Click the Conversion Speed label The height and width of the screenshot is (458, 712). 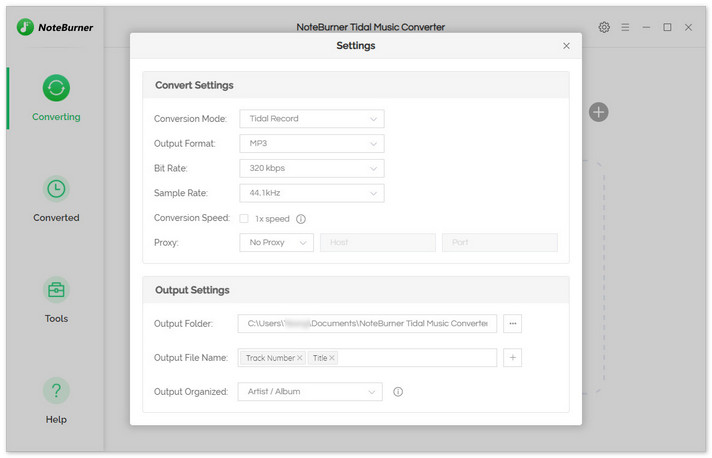[192, 218]
